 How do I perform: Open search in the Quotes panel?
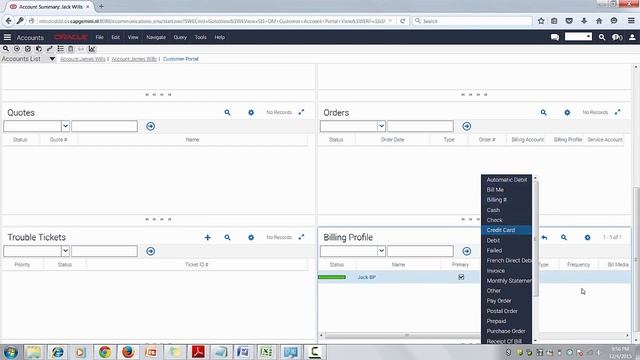[227, 112]
